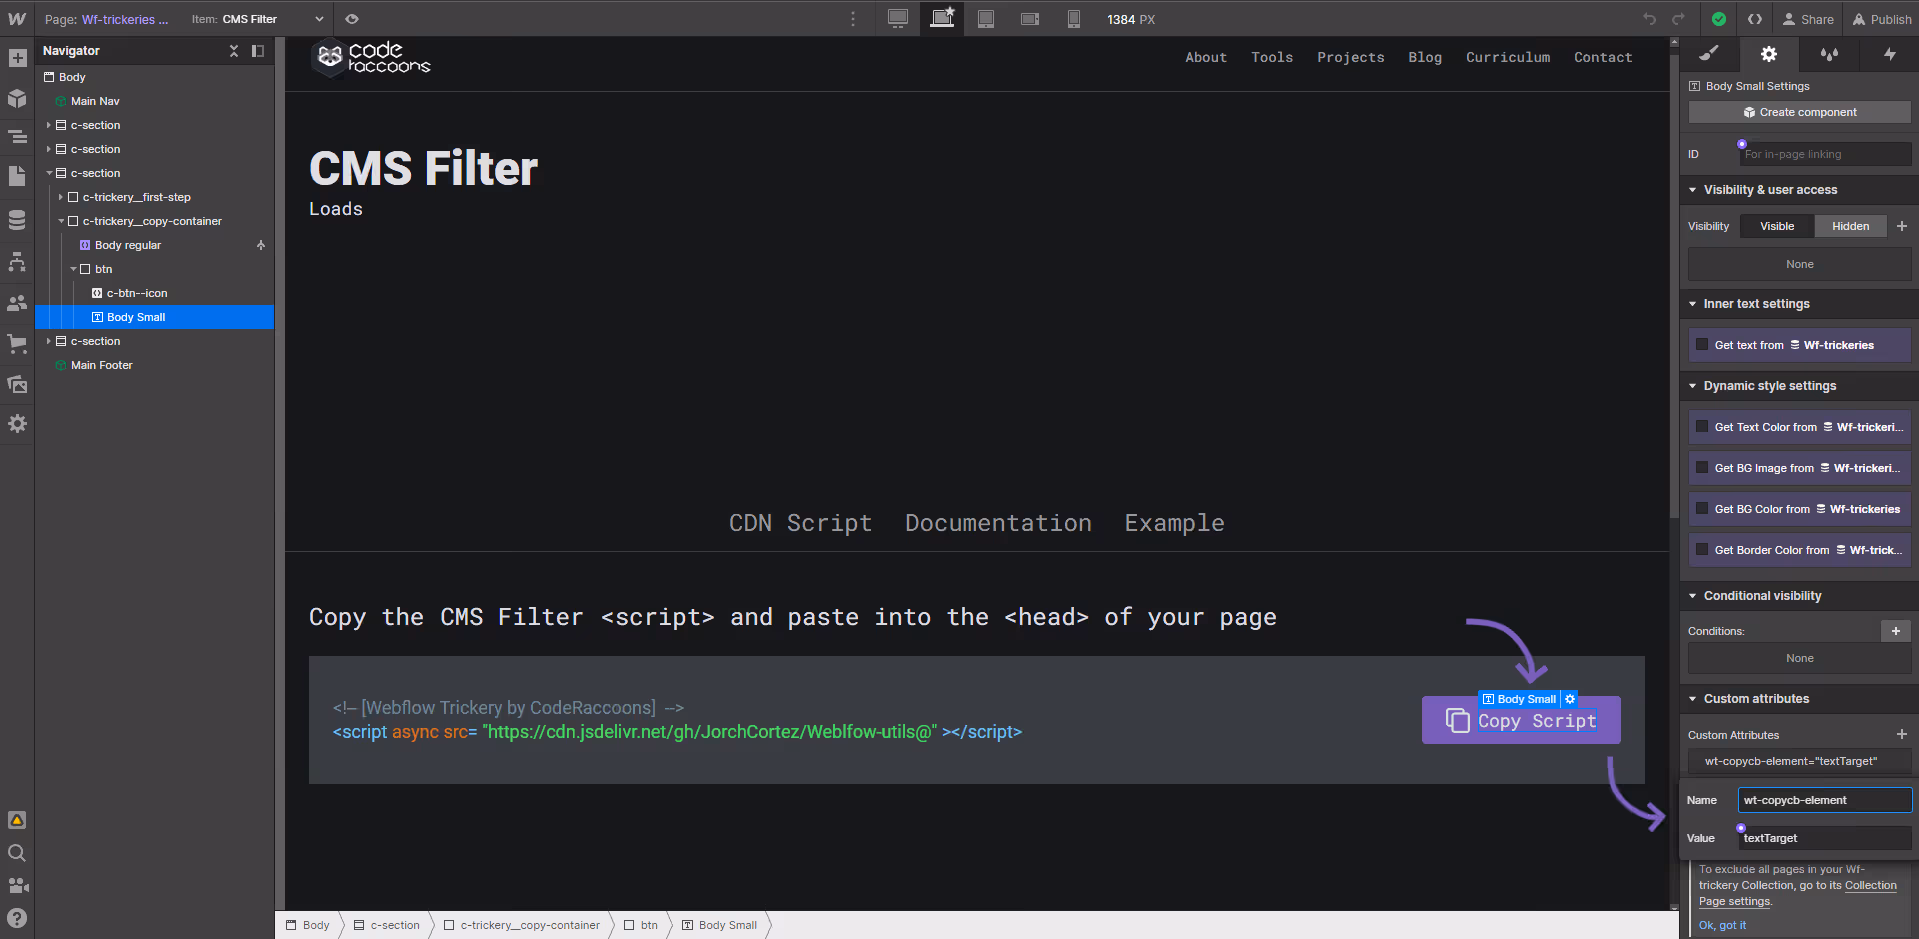Switch to the desktop breakpoint
Viewport: 1919px width, 939px height.
coord(898,19)
